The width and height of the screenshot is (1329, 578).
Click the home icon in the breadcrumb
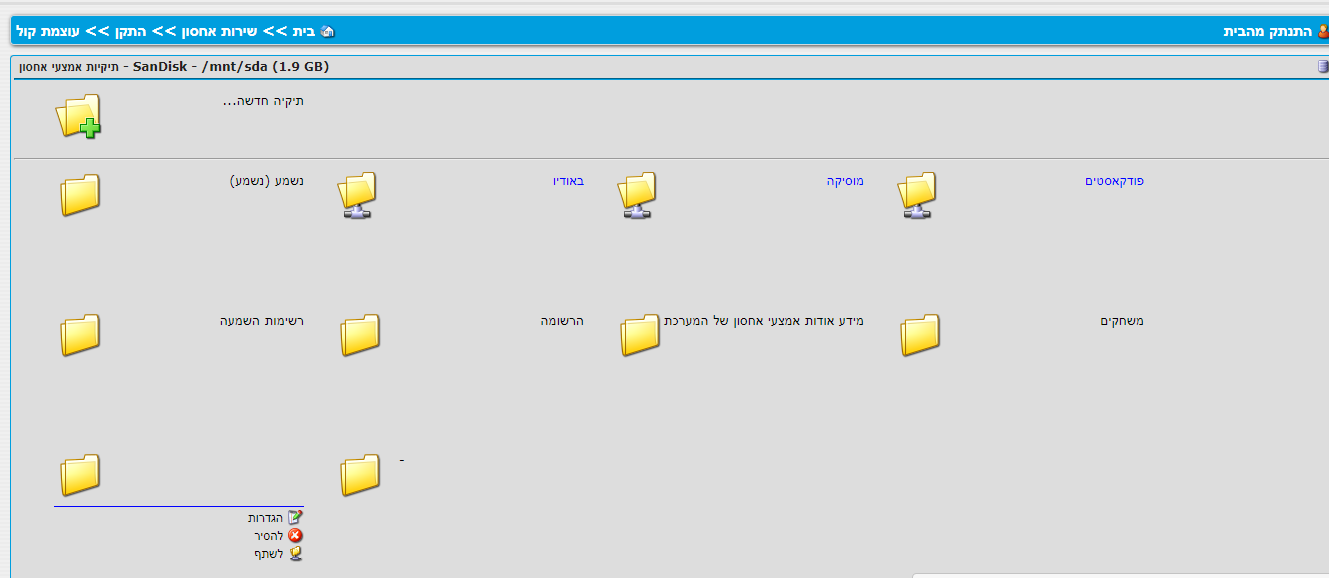[327, 31]
